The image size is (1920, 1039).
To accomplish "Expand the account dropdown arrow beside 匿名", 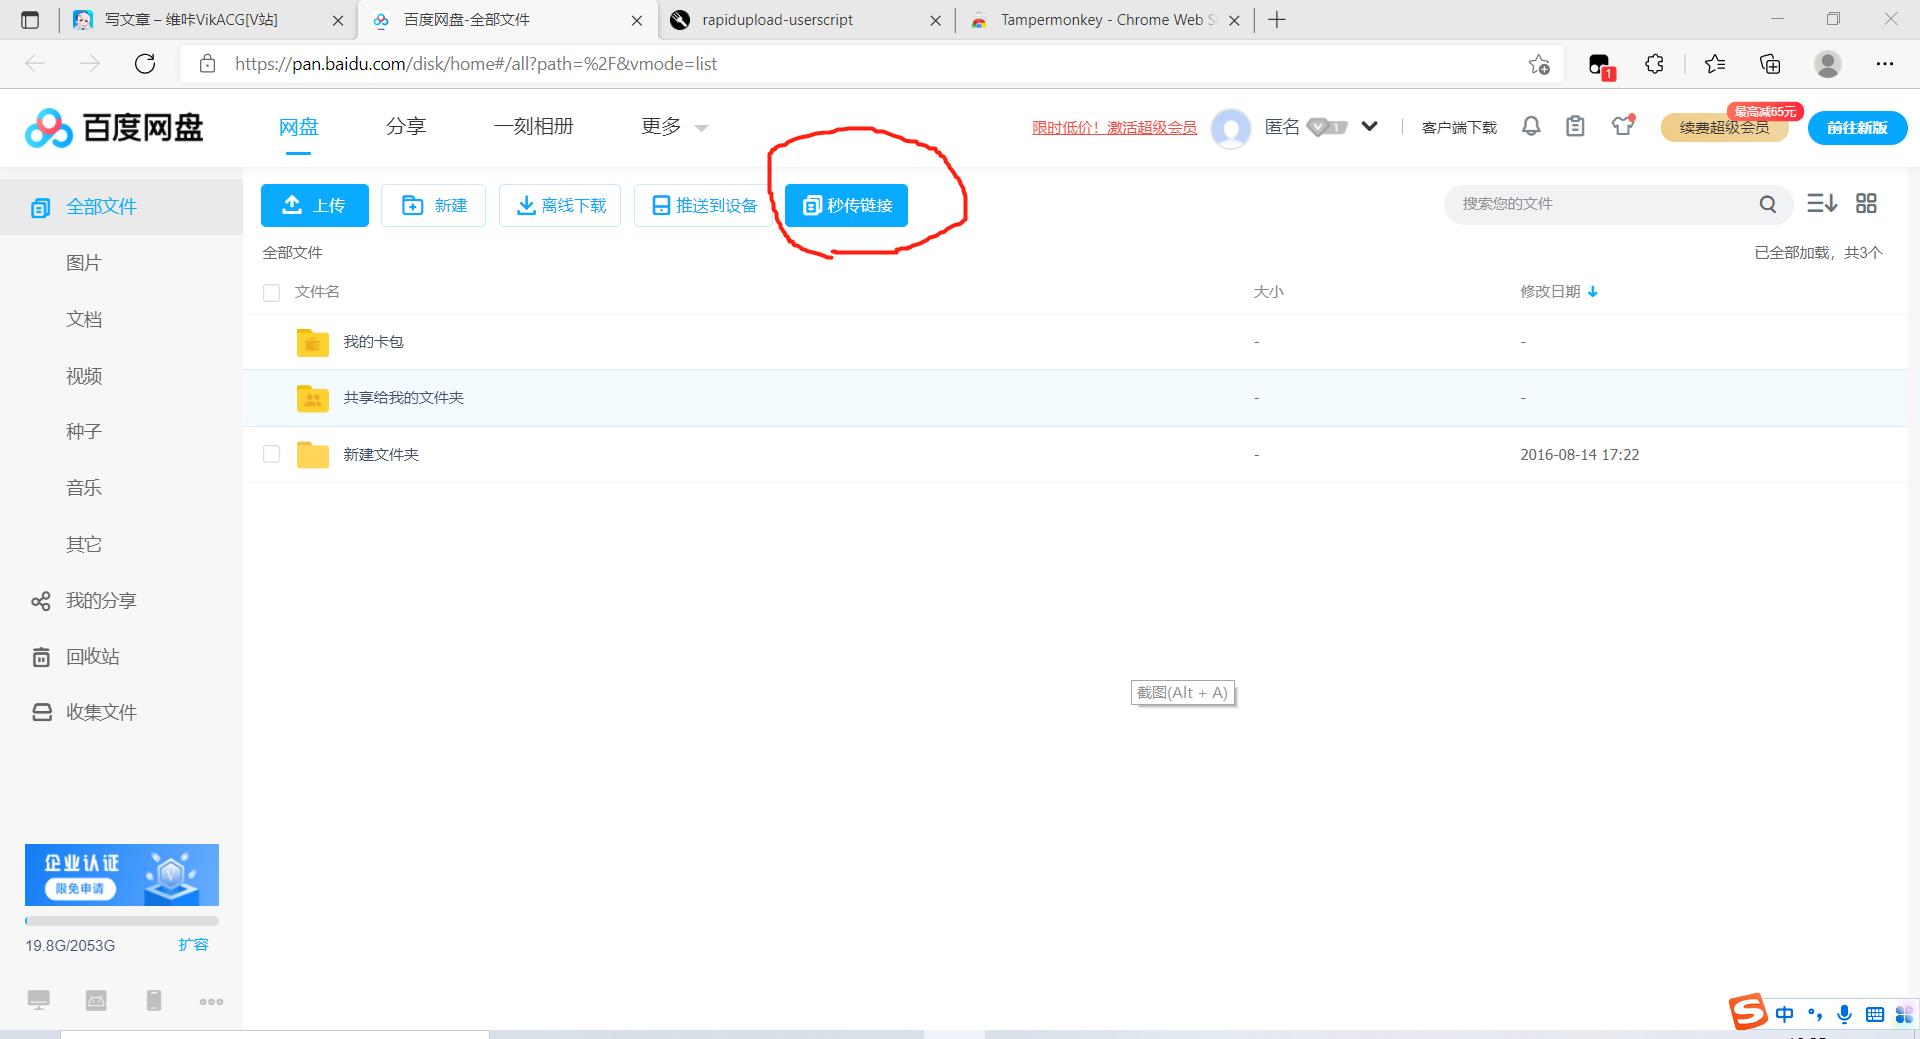I will 1370,126.
